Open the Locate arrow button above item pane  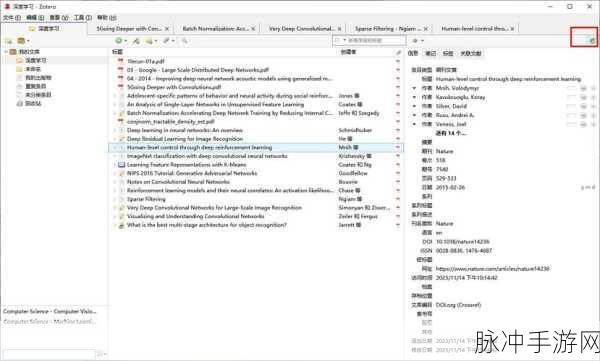coord(416,41)
